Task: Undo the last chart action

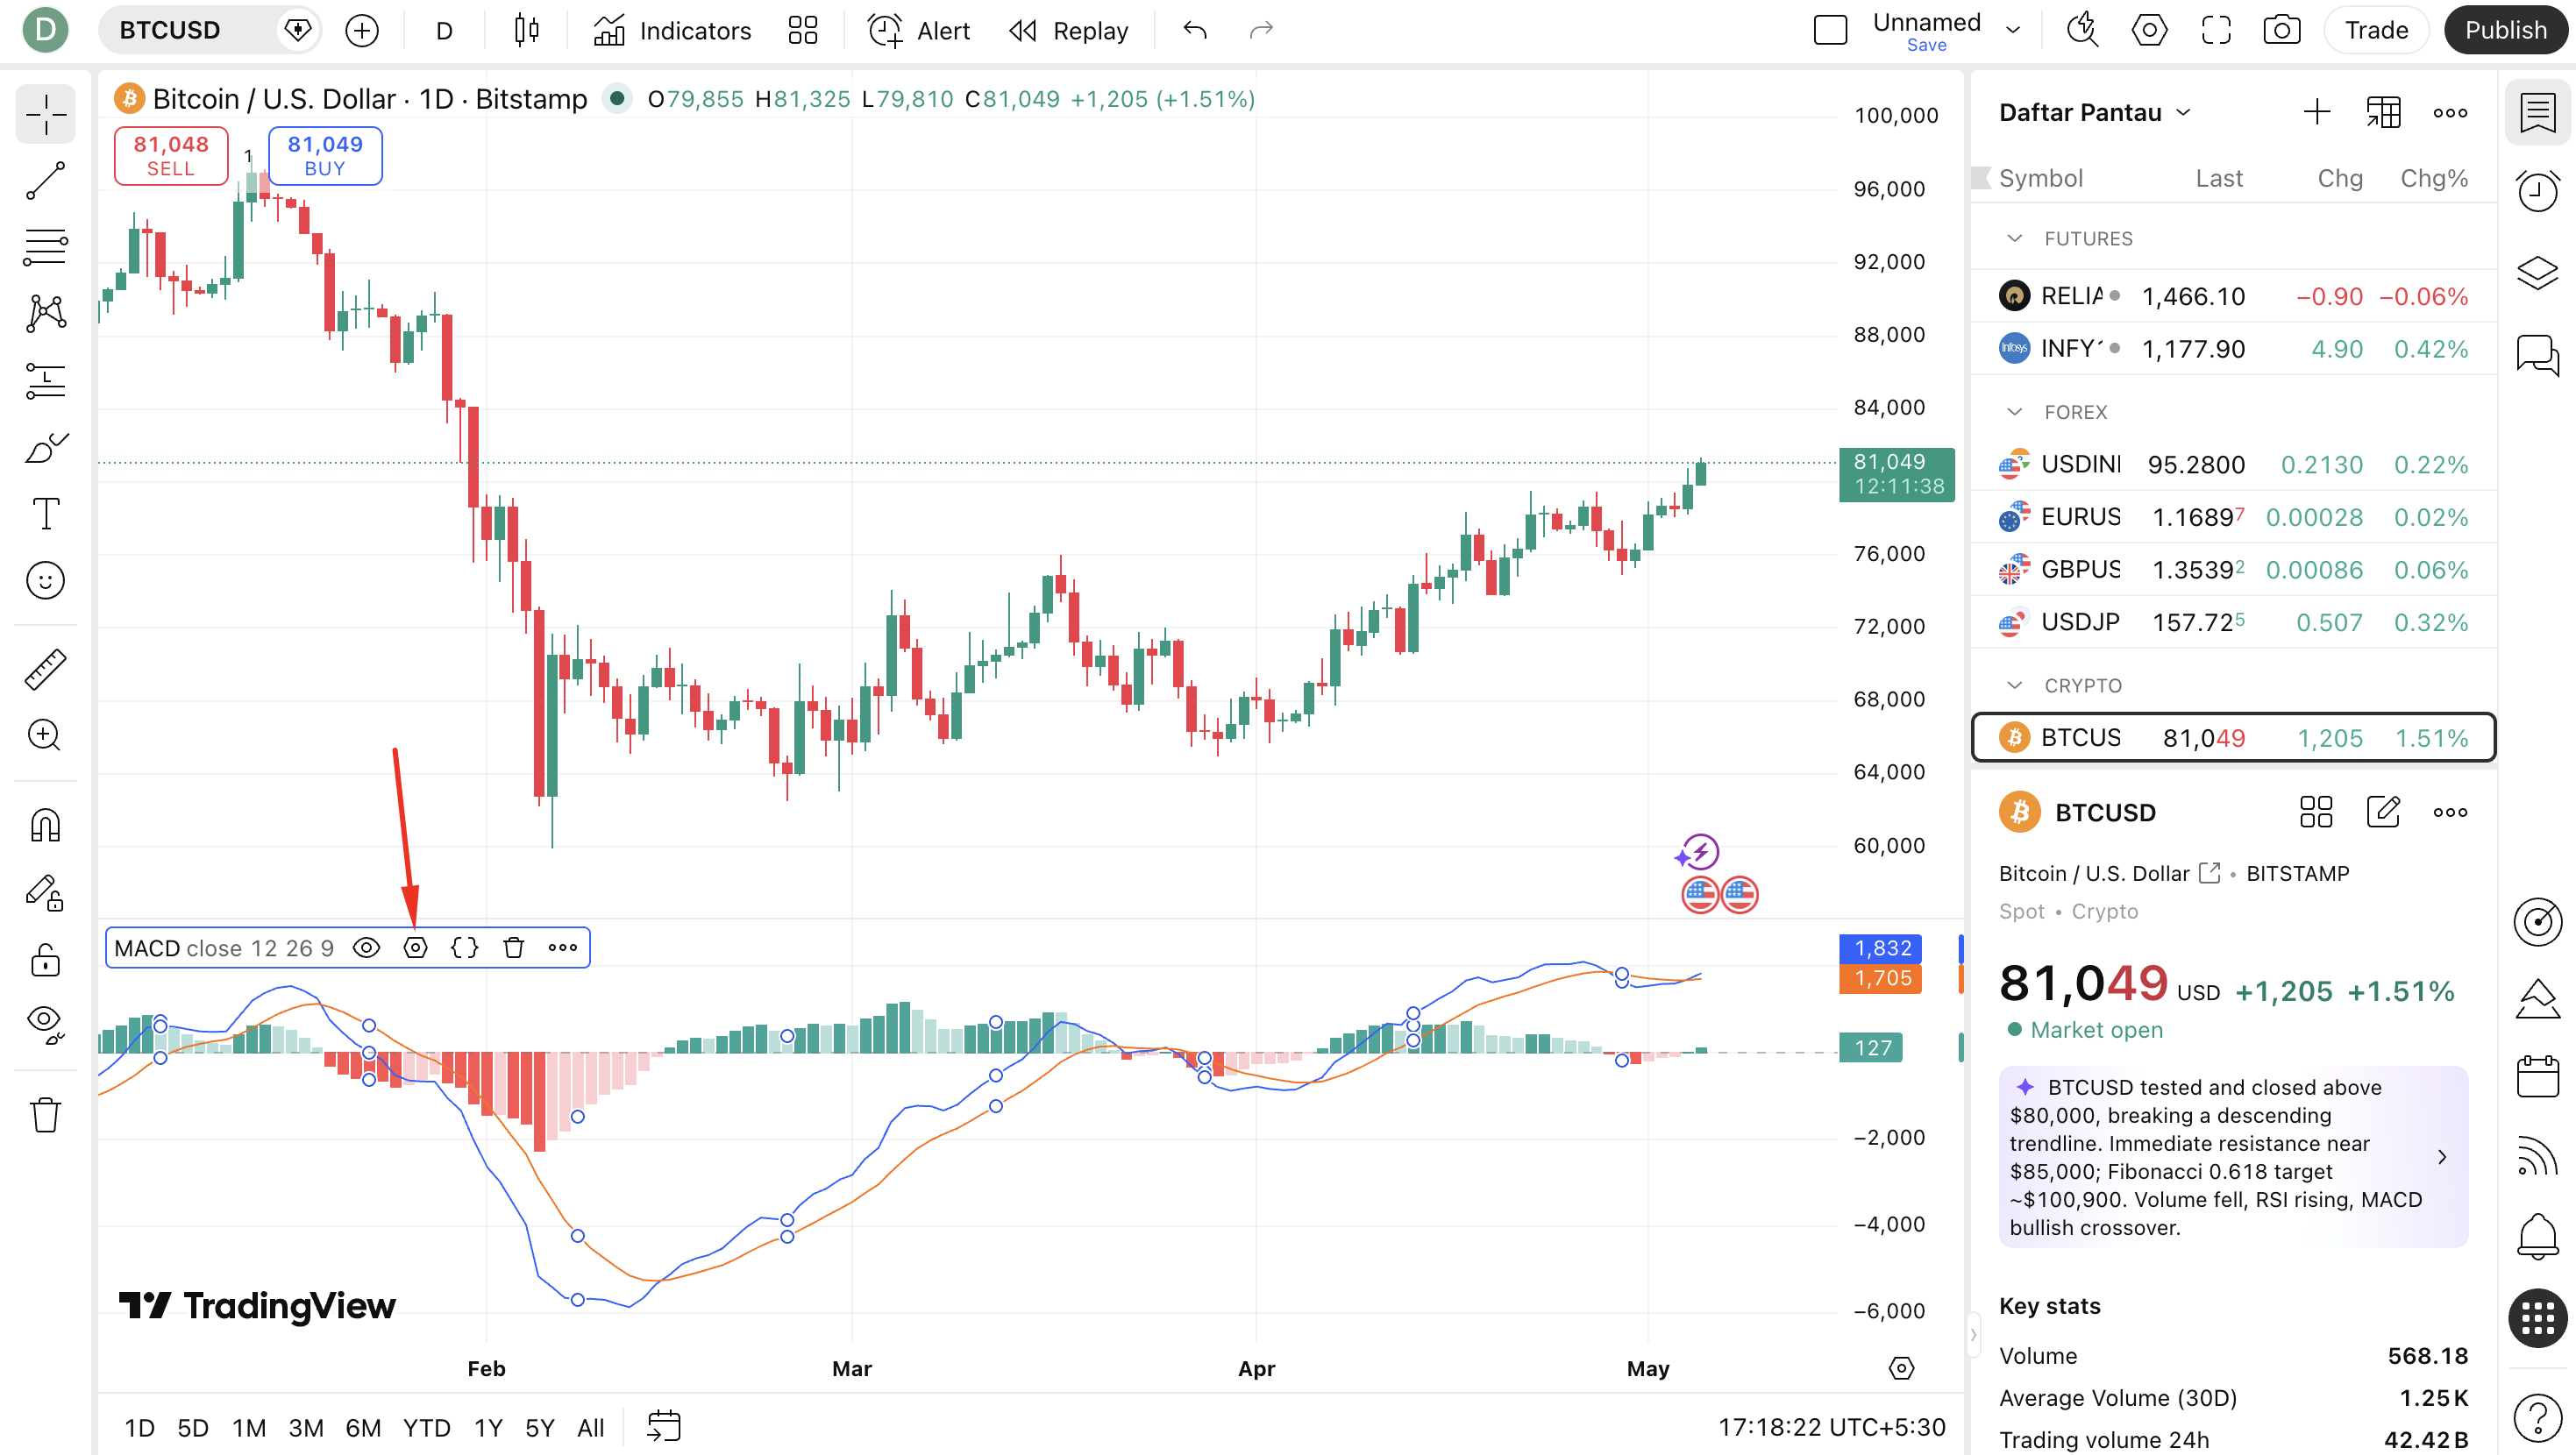Action: click(1195, 30)
